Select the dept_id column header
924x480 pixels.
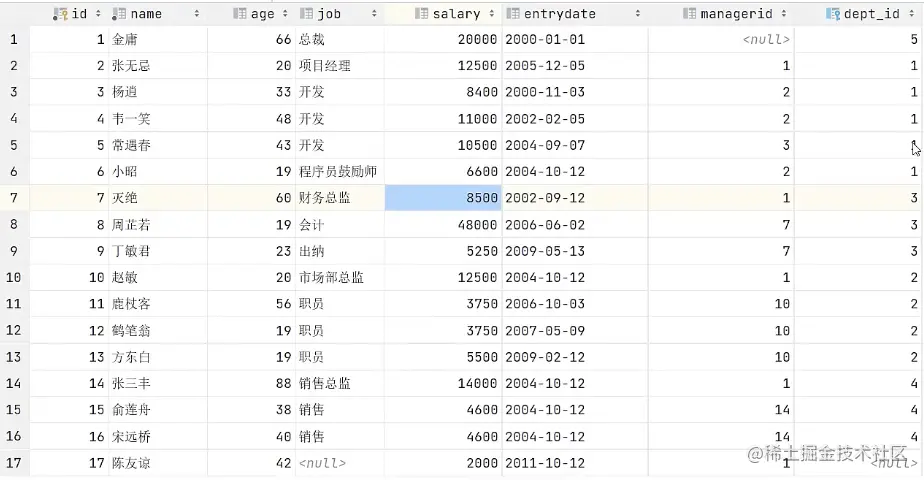(859, 14)
